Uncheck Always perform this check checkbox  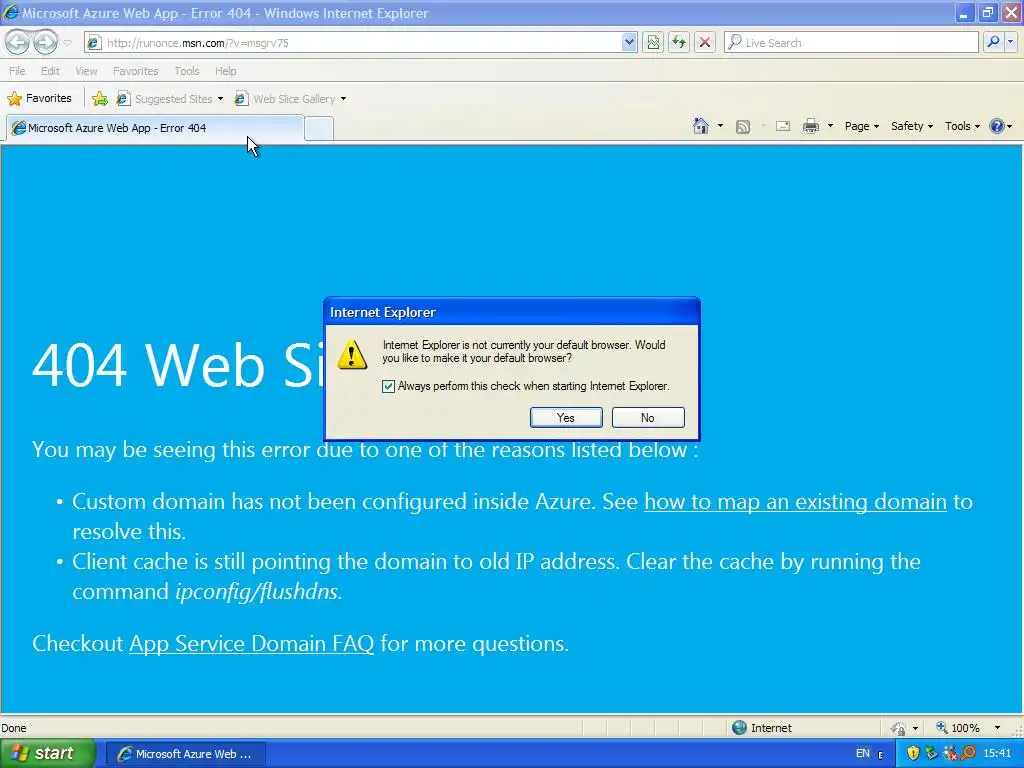click(x=389, y=387)
